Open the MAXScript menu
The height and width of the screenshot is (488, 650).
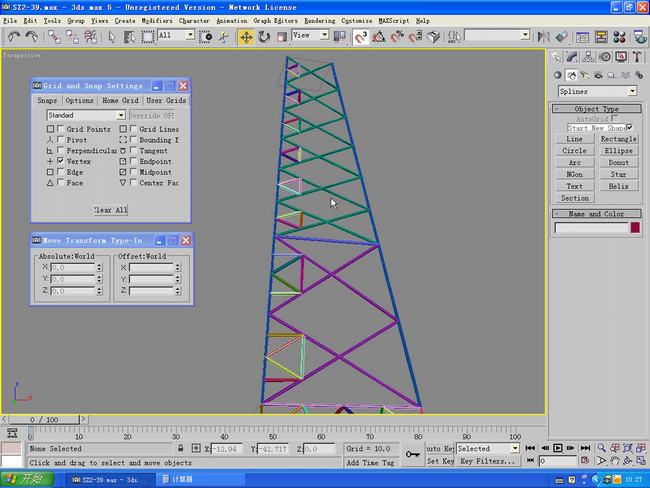tap(393, 20)
